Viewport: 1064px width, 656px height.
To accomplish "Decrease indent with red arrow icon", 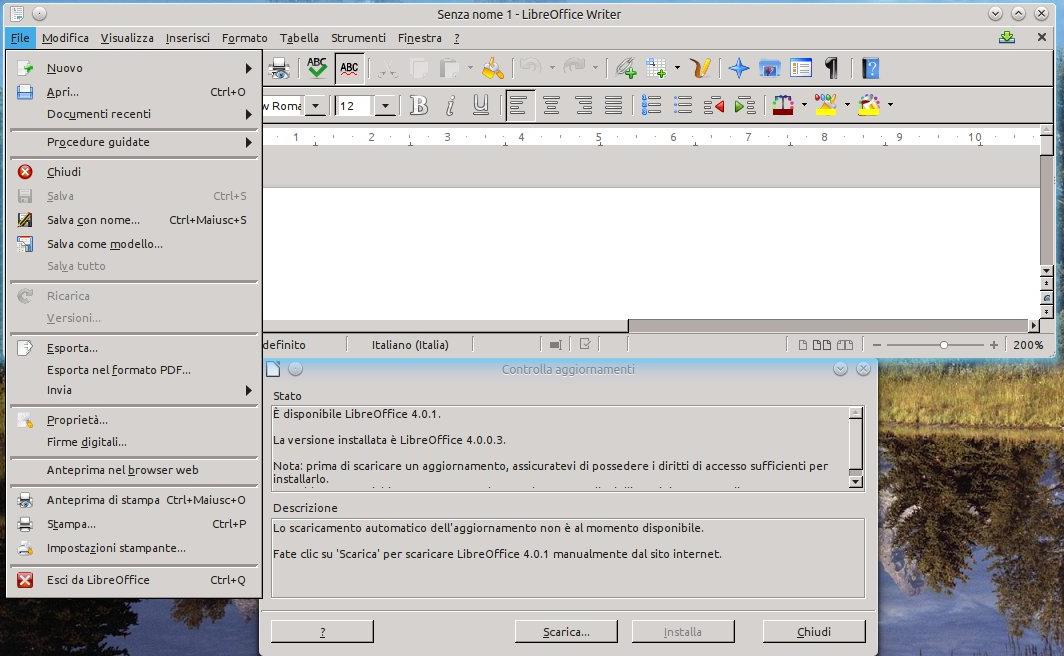I will [714, 105].
